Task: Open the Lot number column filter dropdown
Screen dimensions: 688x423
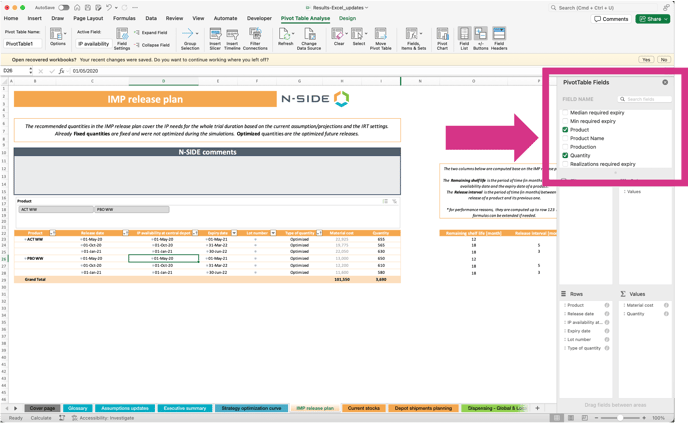Action: click(x=273, y=233)
